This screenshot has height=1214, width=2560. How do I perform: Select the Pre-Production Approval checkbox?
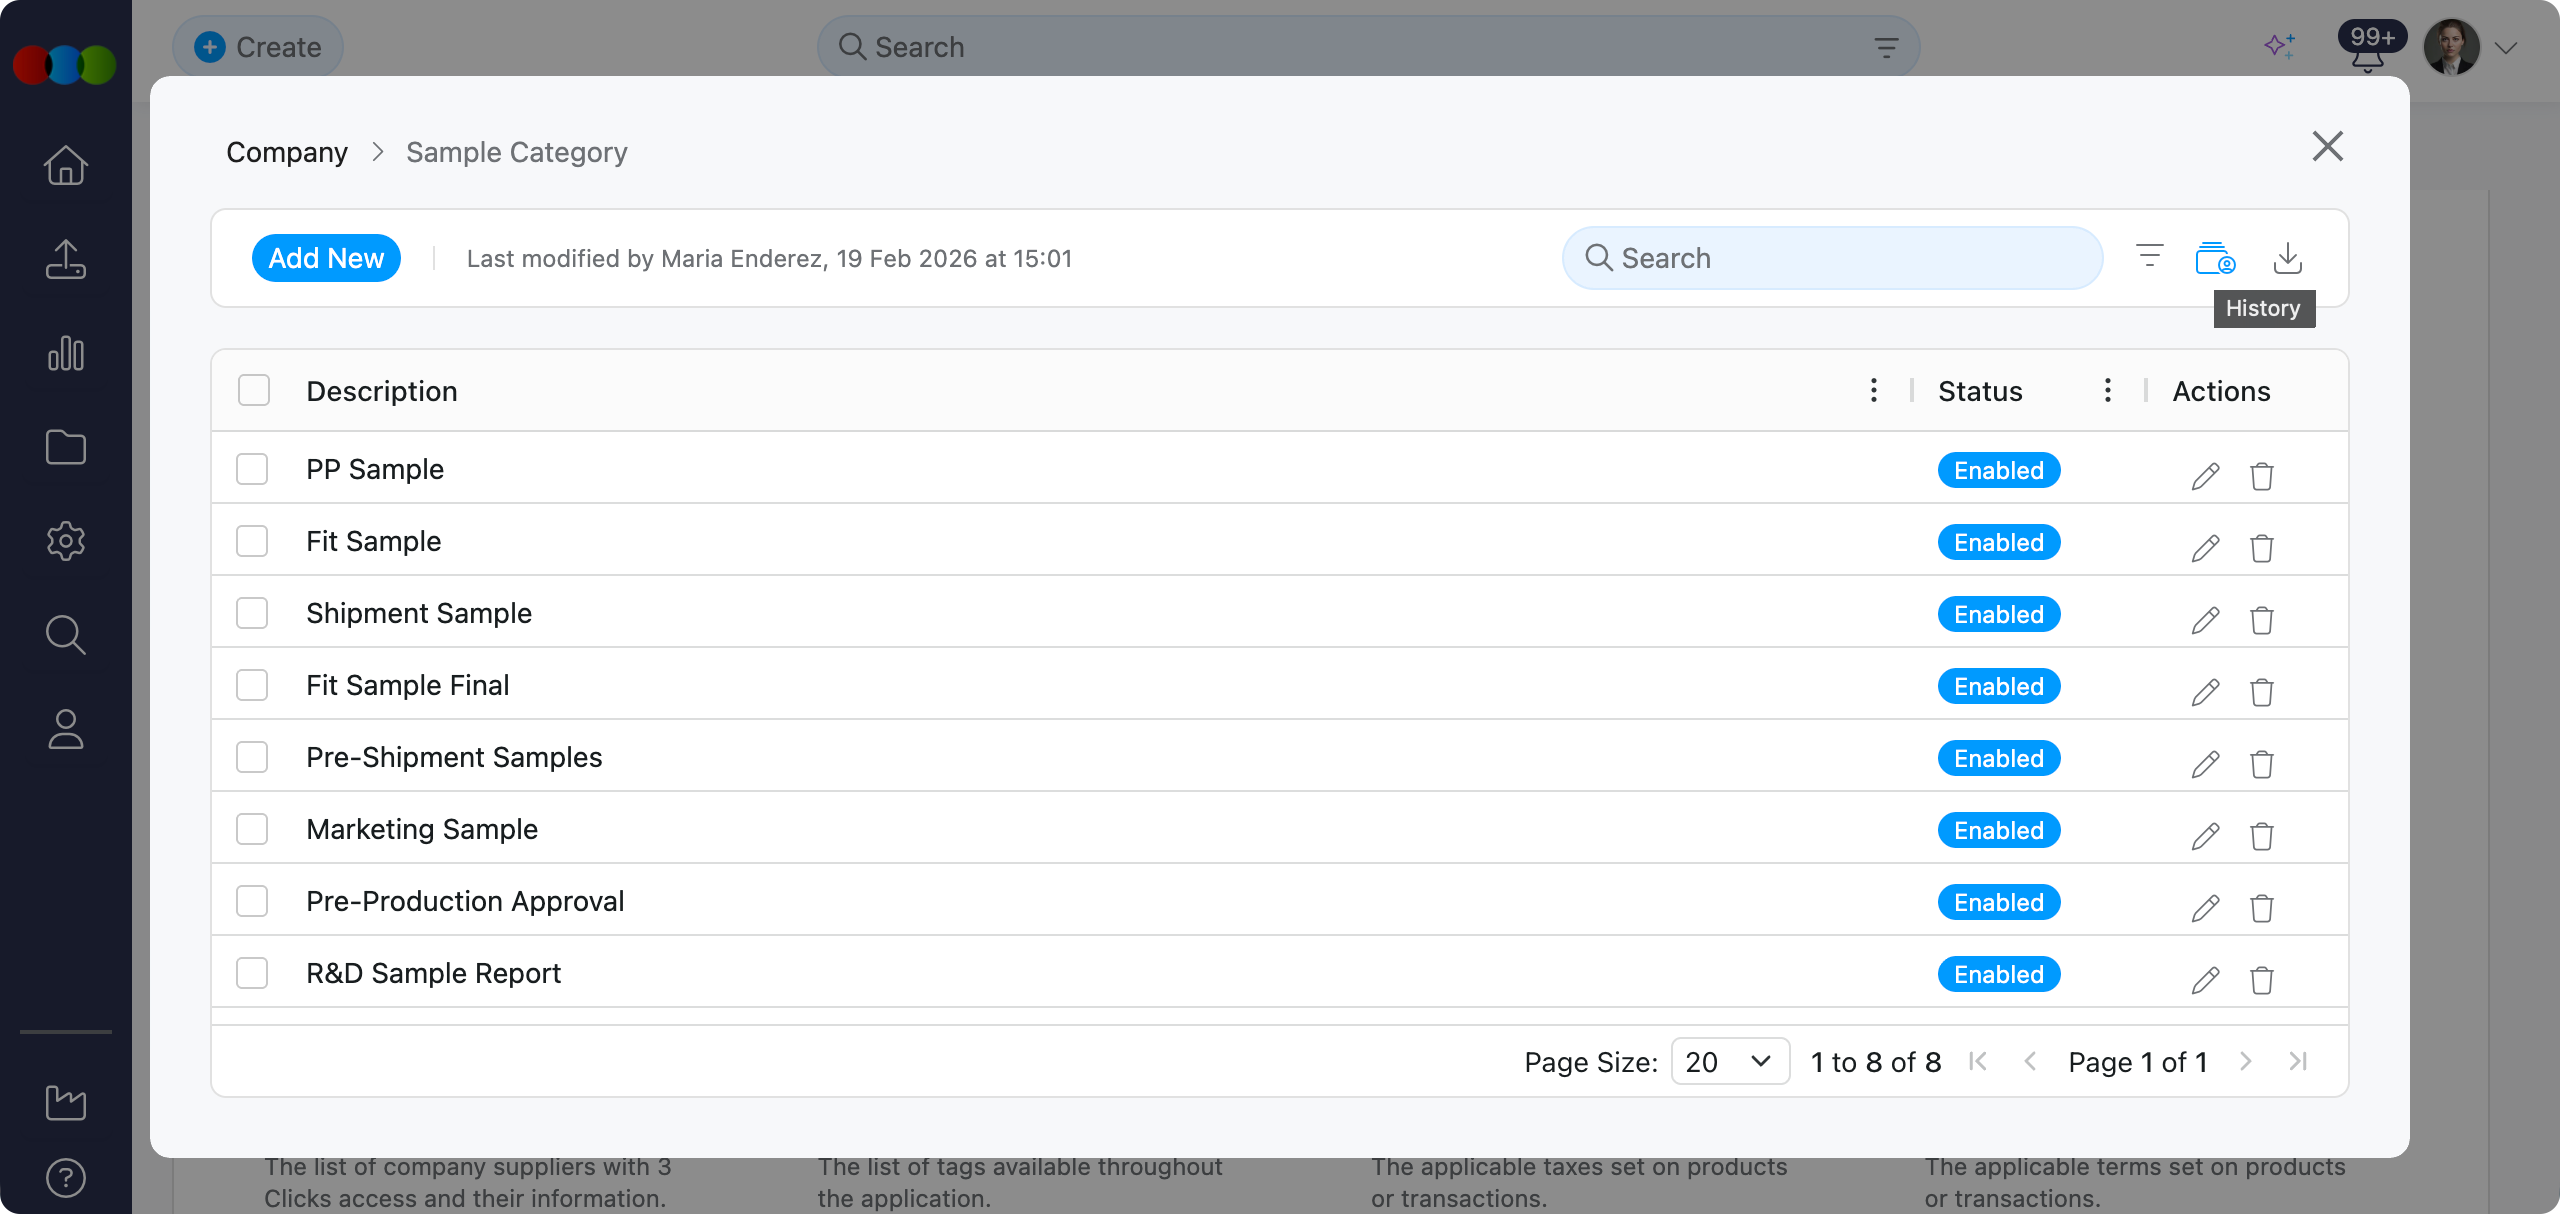(x=252, y=901)
